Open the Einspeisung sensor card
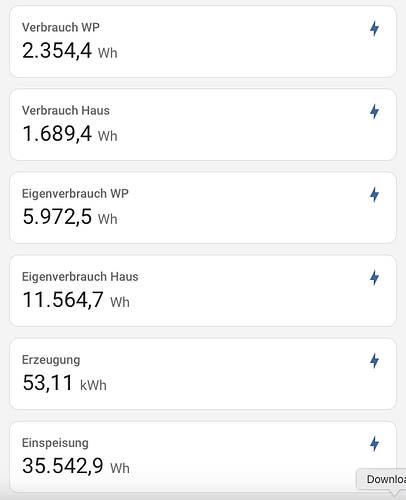Screen dimensions: 406x500 click(203, 457)
